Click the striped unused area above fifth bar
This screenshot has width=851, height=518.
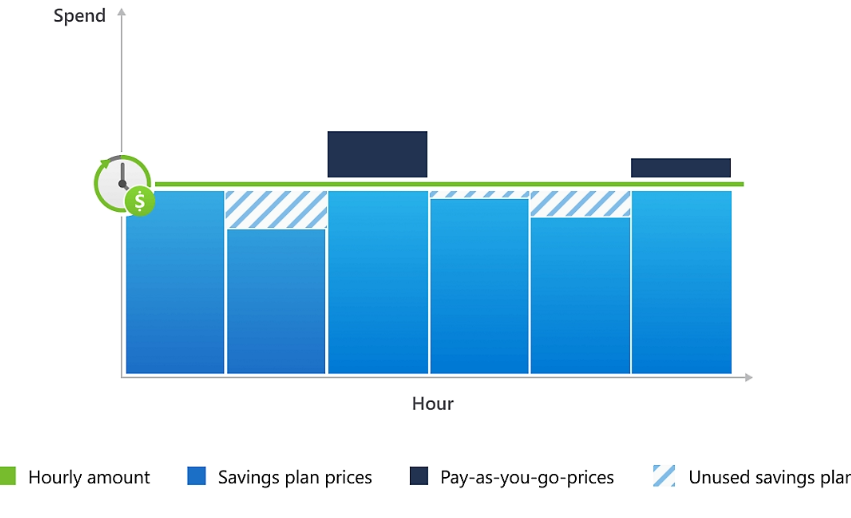tap(580, 203)
